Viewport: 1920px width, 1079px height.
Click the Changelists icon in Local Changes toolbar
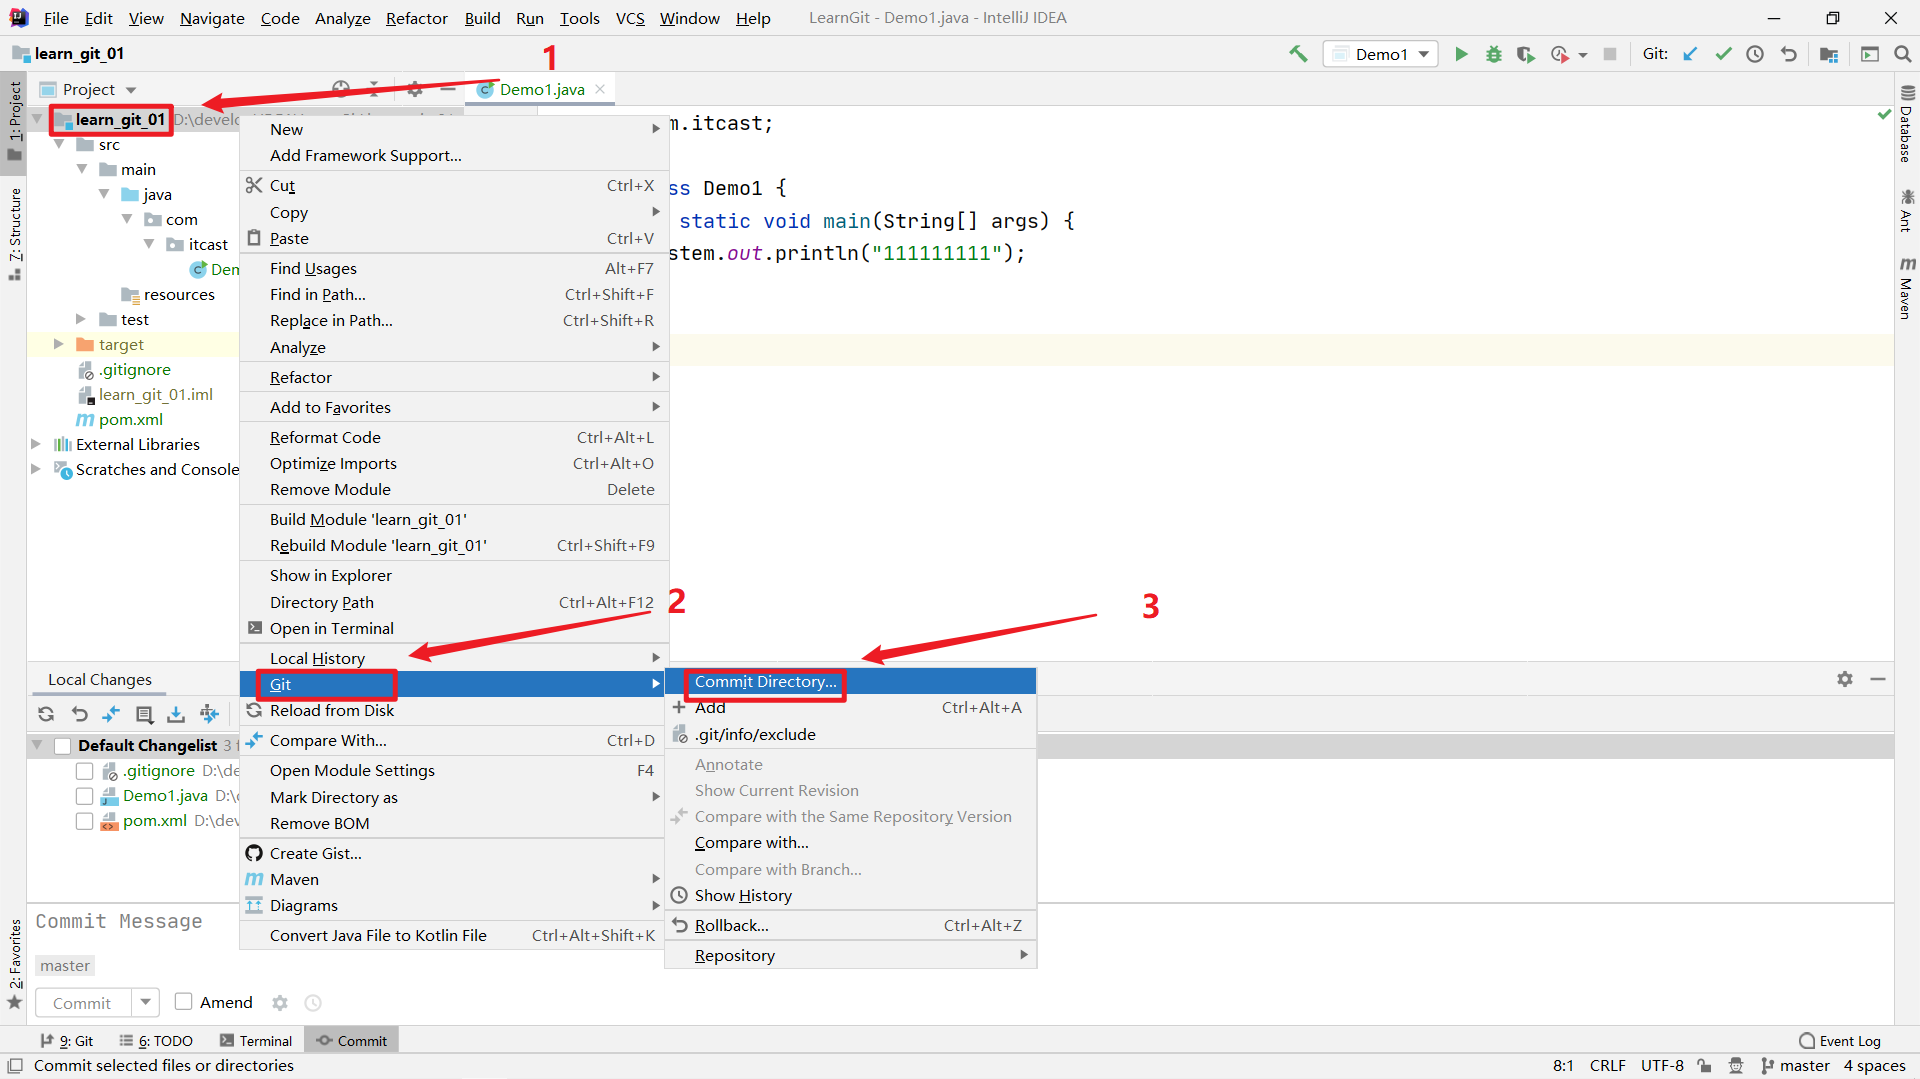[144, 714]
